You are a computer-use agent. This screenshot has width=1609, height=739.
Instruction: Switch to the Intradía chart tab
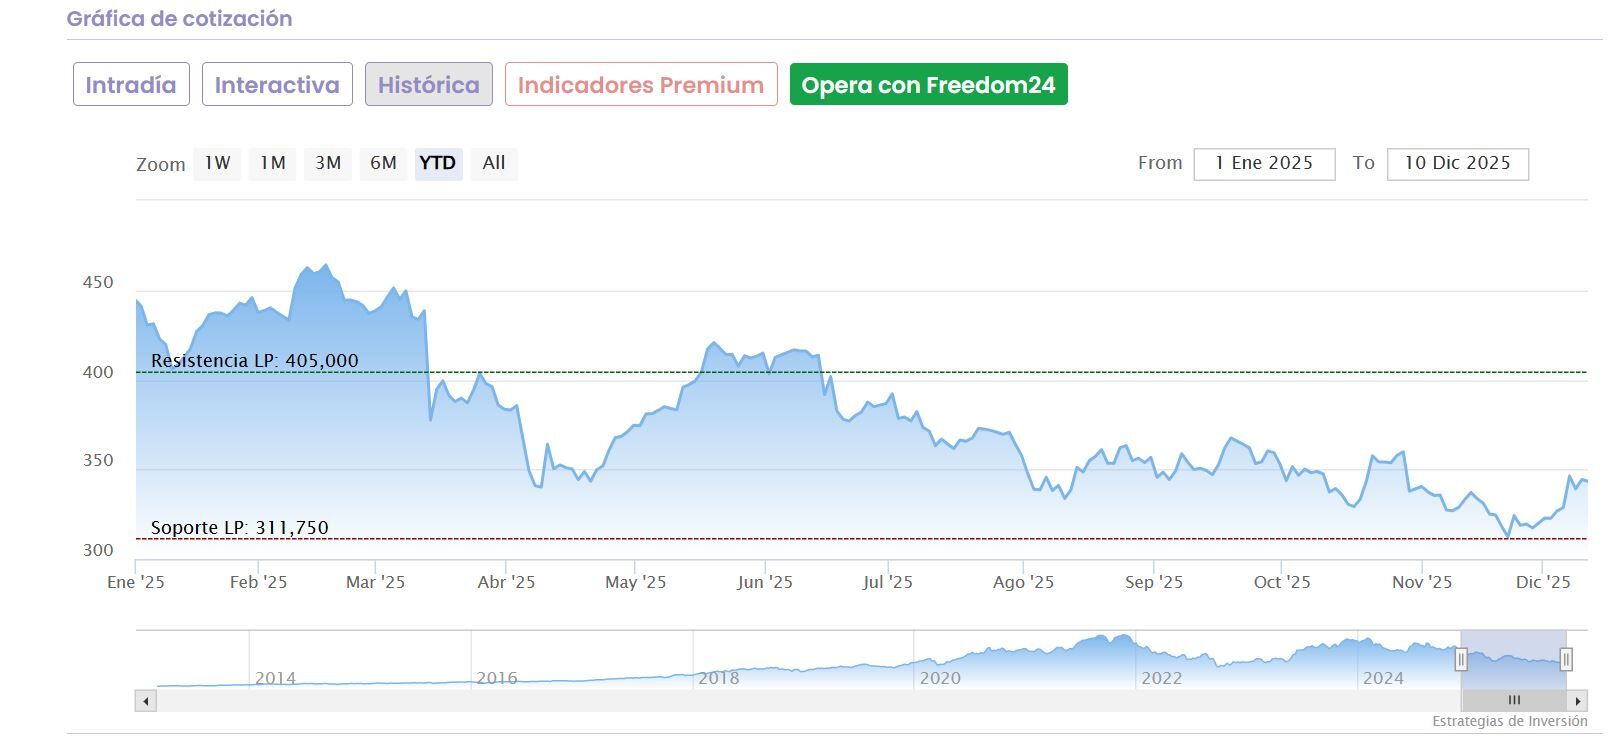[x=131, y=85]
